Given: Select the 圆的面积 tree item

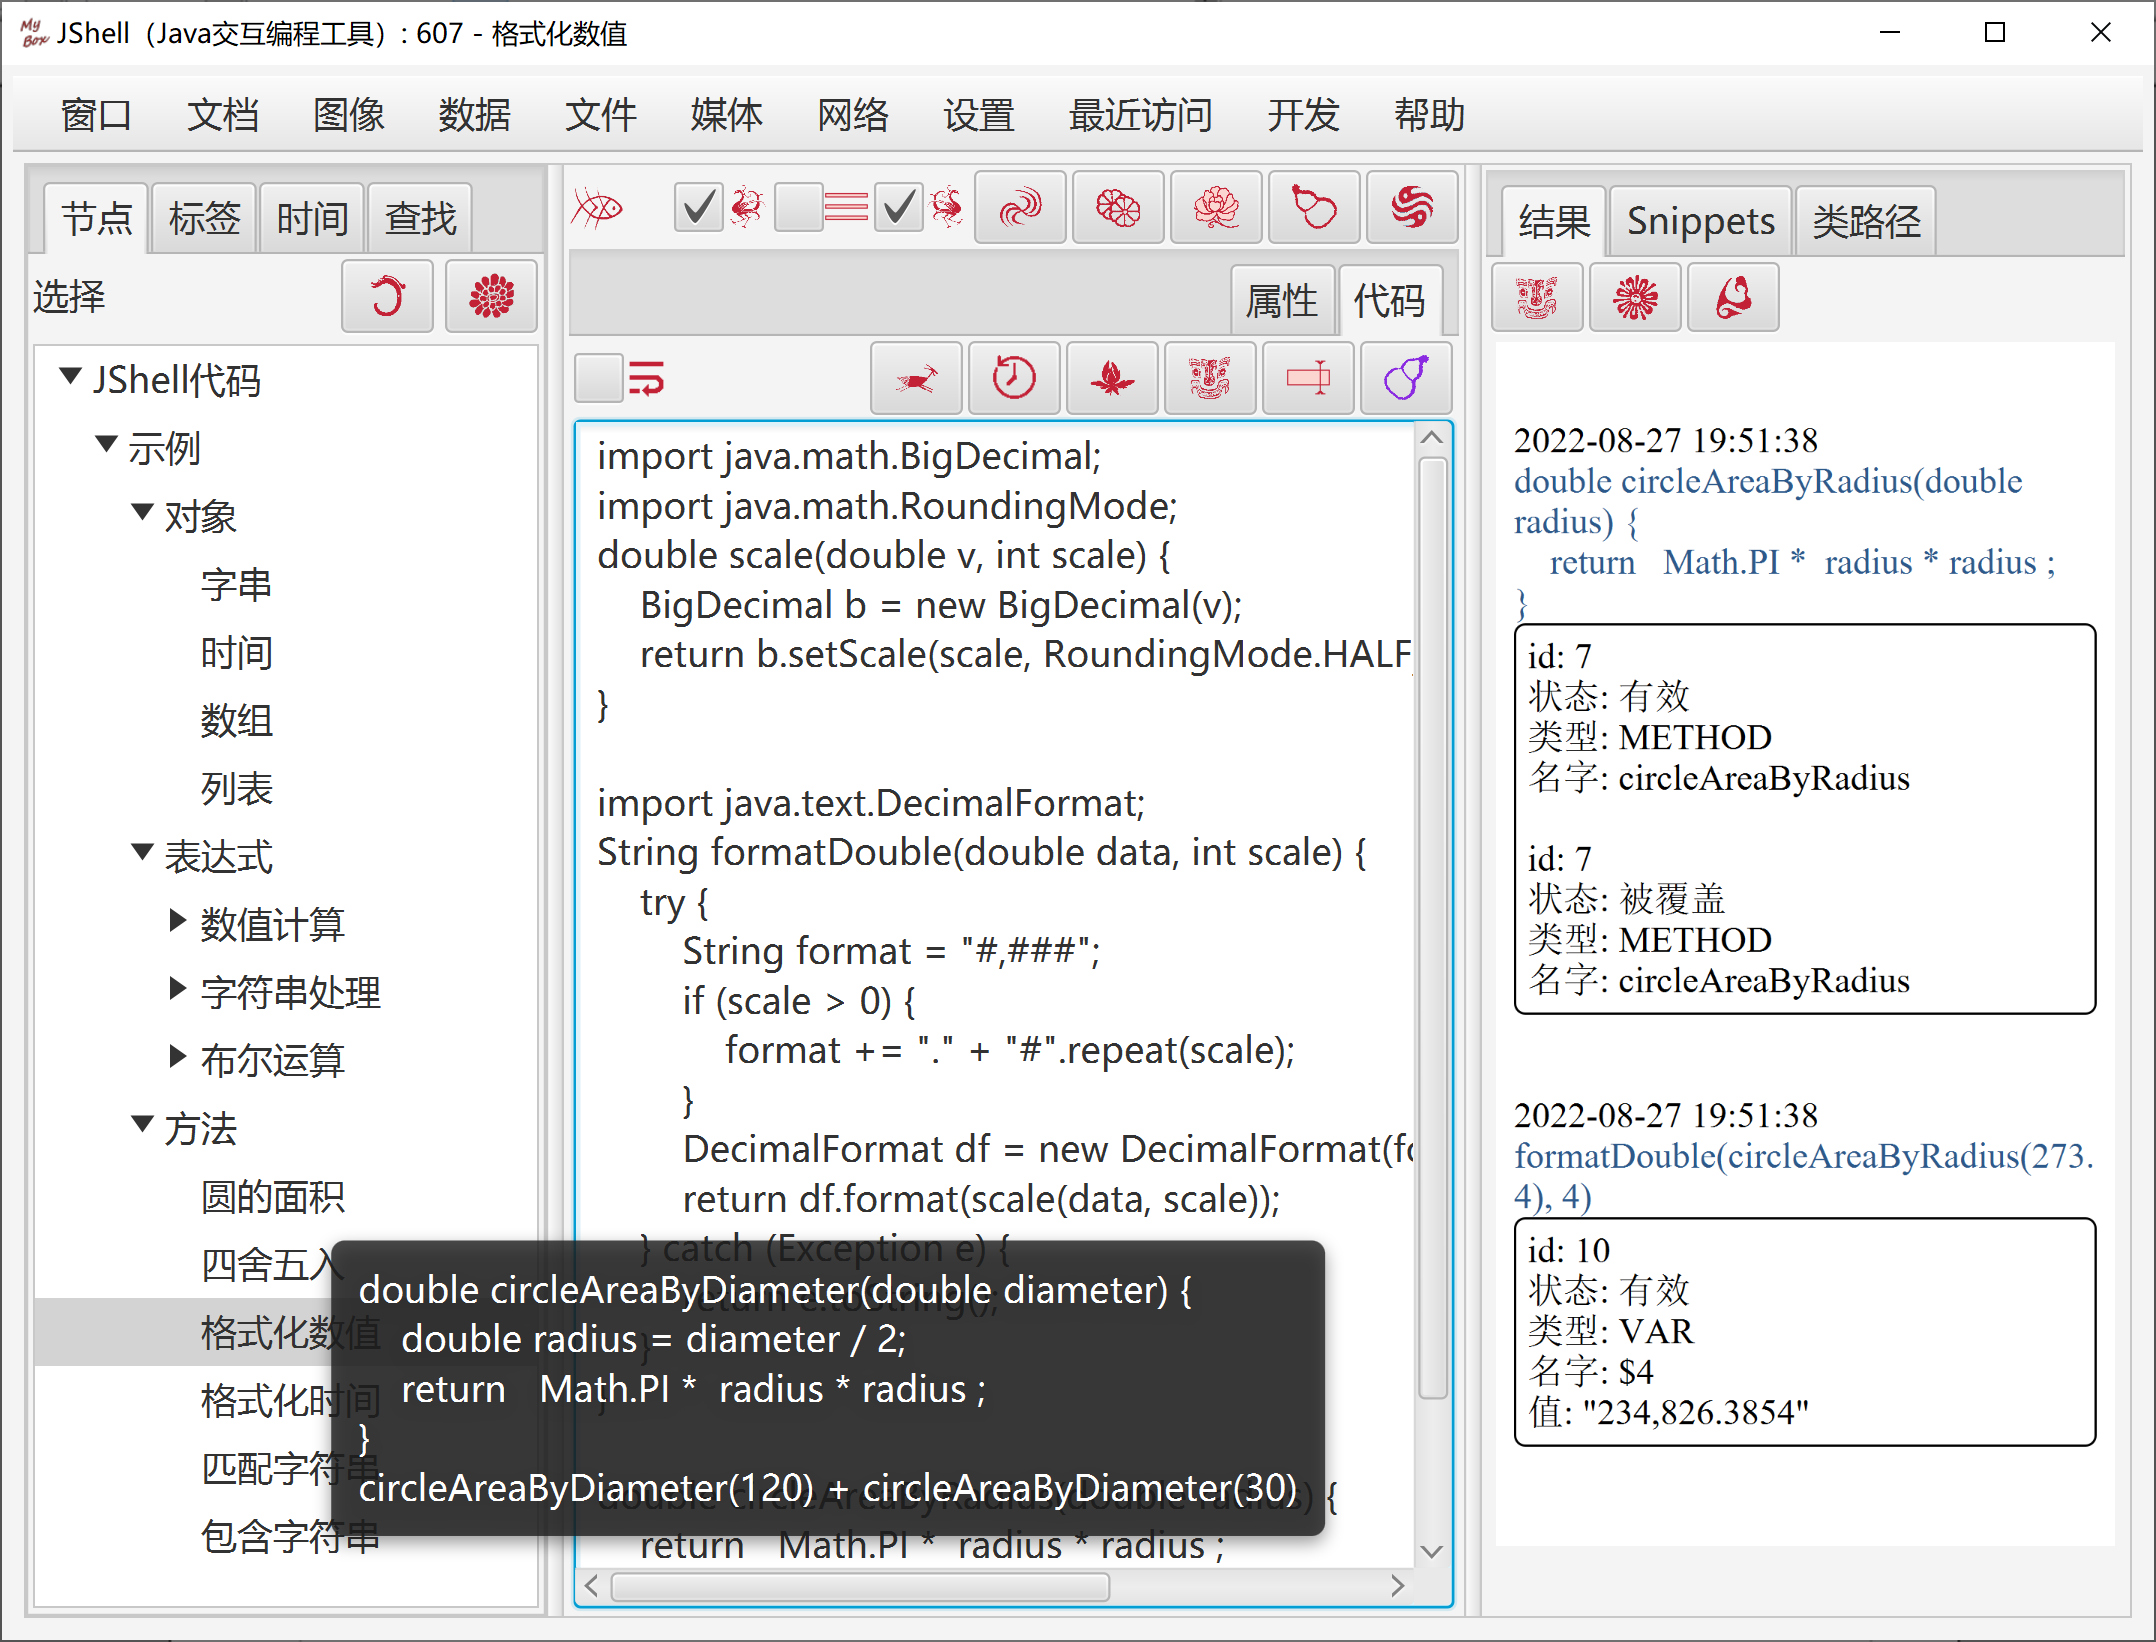Looking at the screenshot, I should [x=272, y=1196].
